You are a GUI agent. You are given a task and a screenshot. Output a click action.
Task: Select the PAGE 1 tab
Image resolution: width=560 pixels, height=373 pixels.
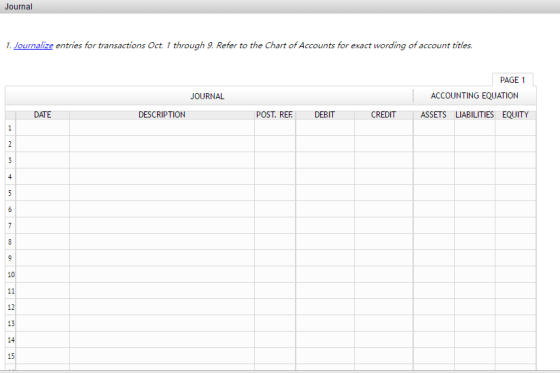[512, 80]
